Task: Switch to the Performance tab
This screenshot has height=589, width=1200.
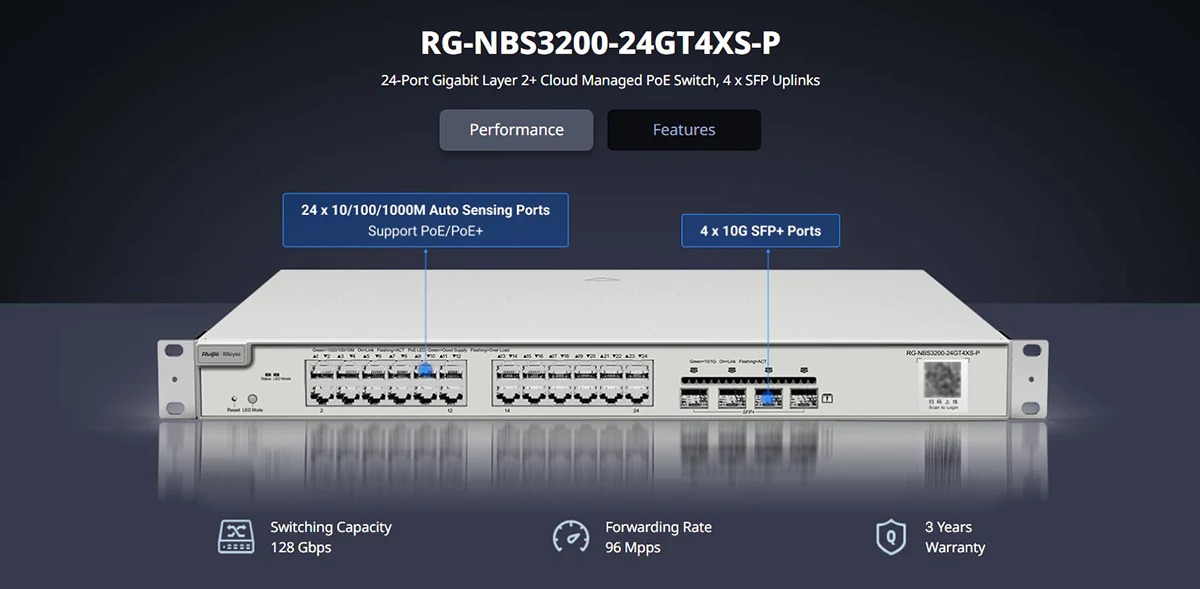Action: [516, 130]
